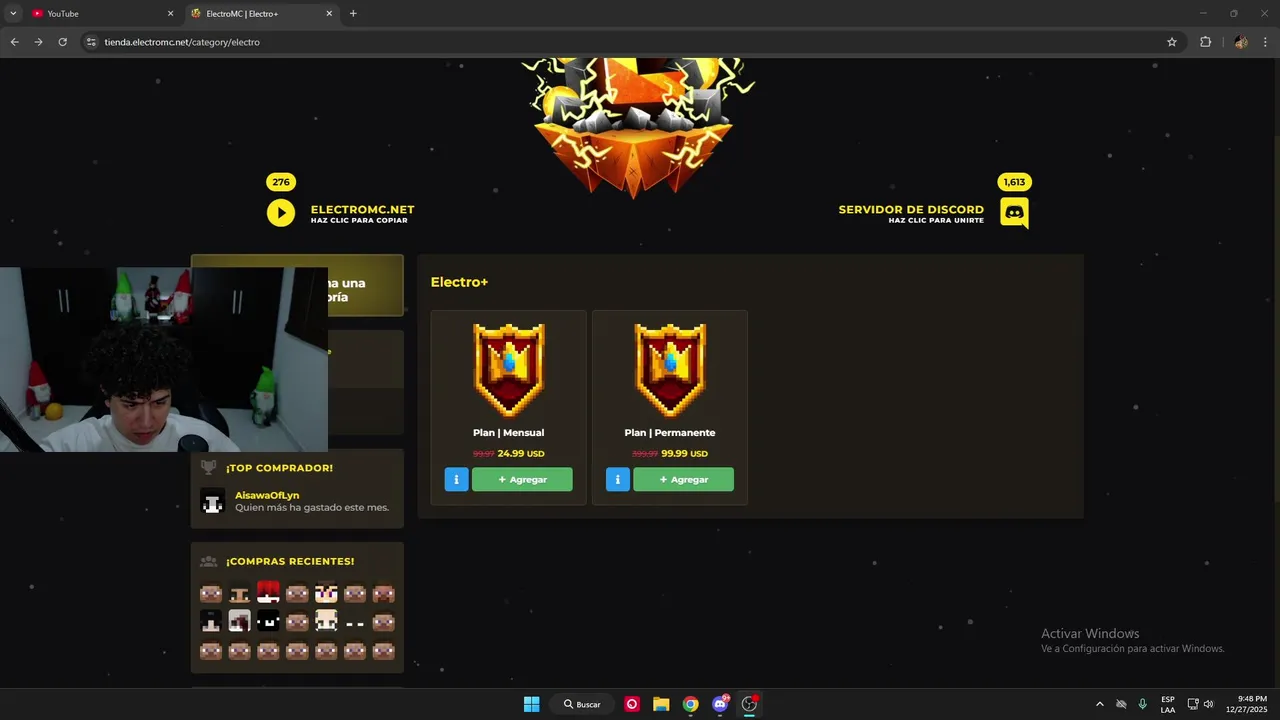This screenshot has width=1280, height=720.
Task: Open Discord from the taskbar
Action: (720, 704)
